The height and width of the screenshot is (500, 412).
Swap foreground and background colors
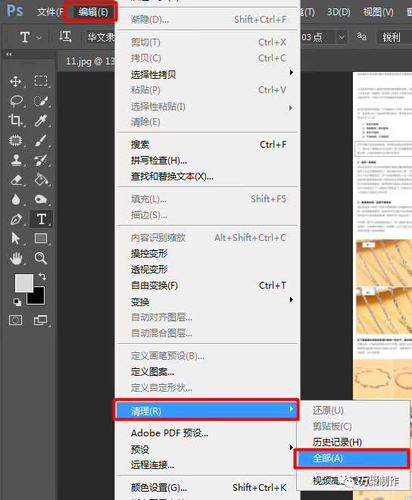42,276
